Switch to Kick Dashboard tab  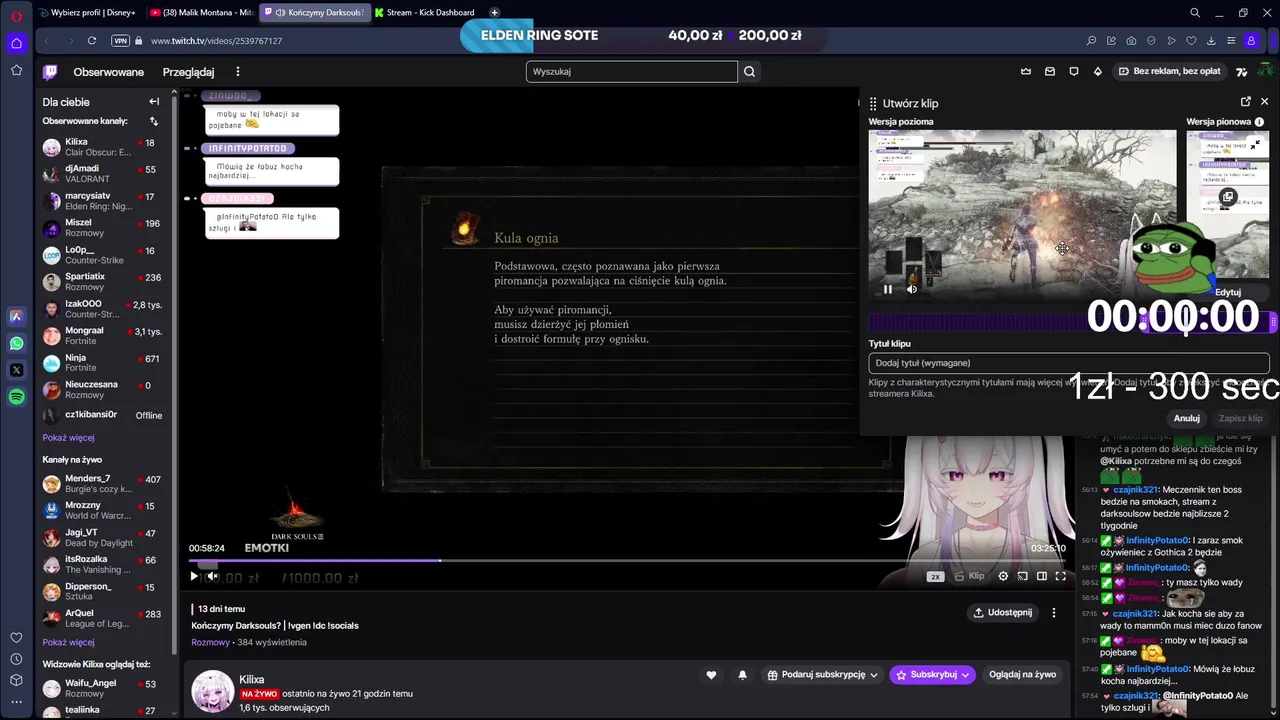click(425, 13)
